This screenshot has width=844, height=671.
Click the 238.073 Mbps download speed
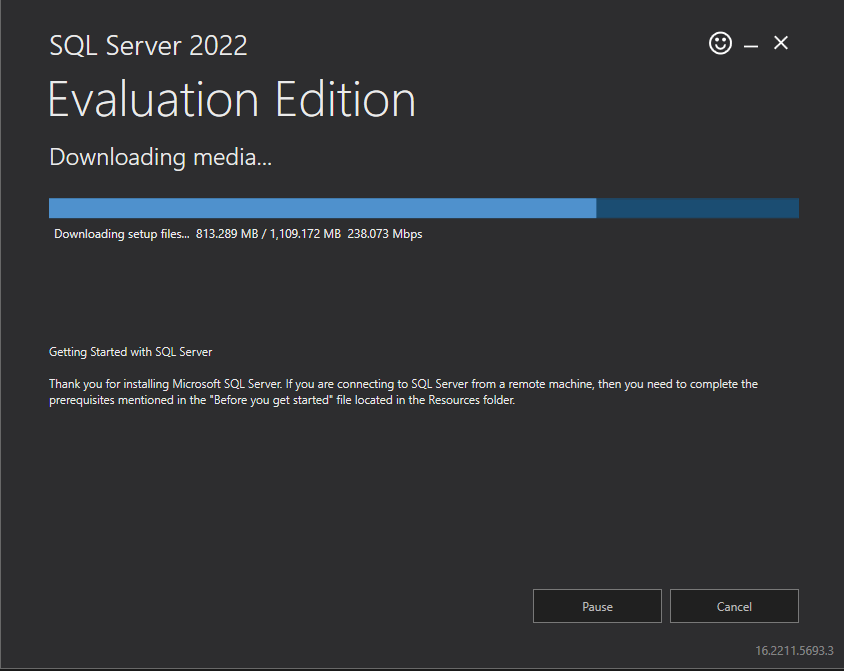point(384,234)
